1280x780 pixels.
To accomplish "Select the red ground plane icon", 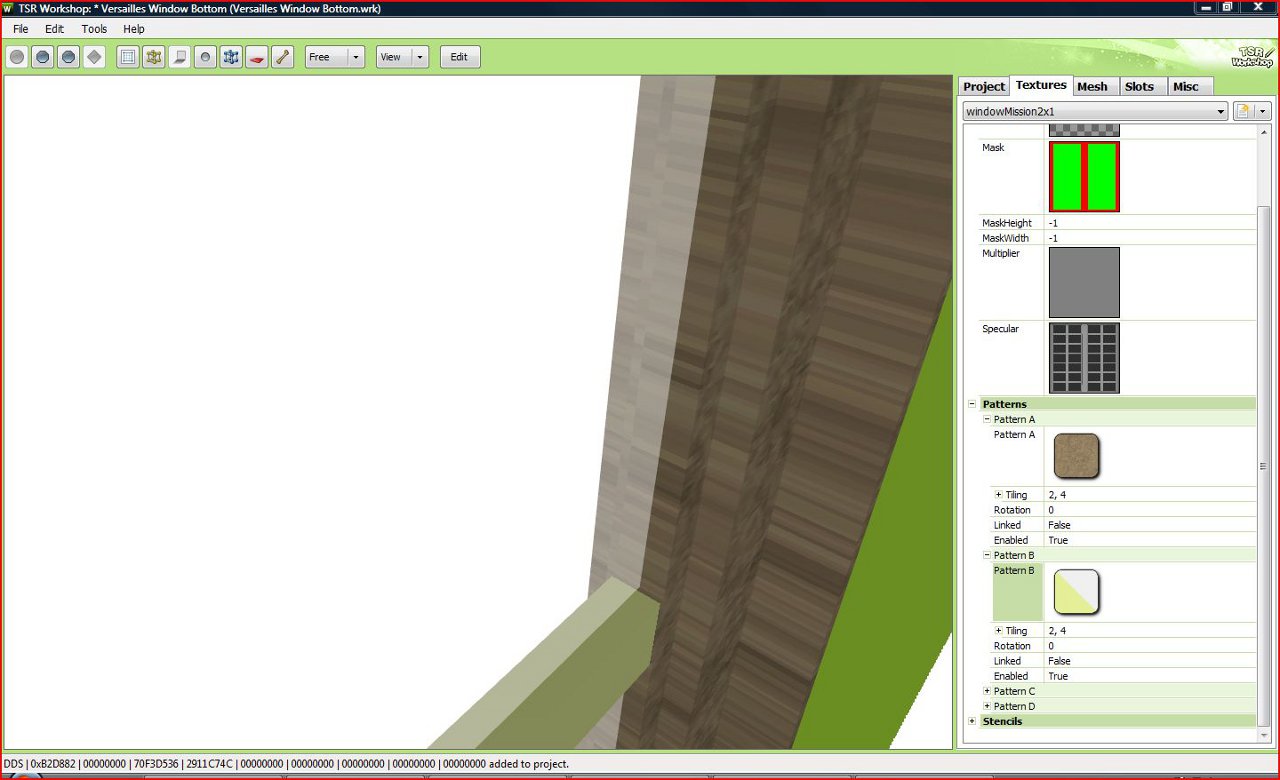I will [257, 57].
